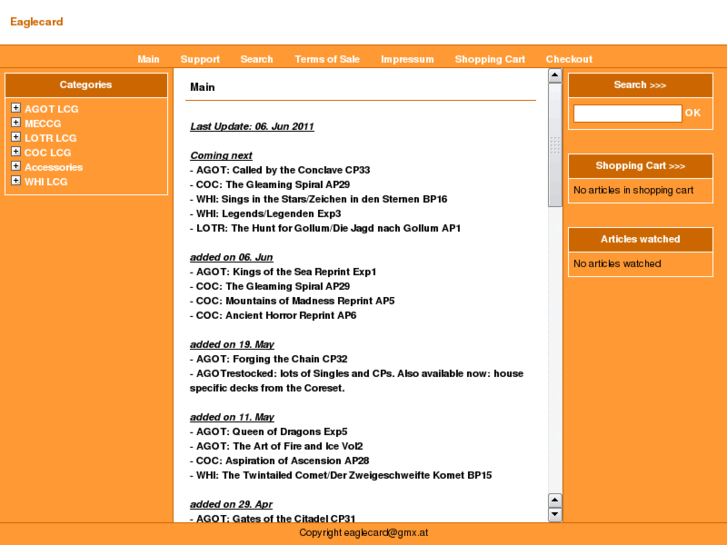The width and height of the screenshot is (727, 545).
Task: Click the 'Last Update: 06. Jun 2011' text
Action: [x=252, y=127]
